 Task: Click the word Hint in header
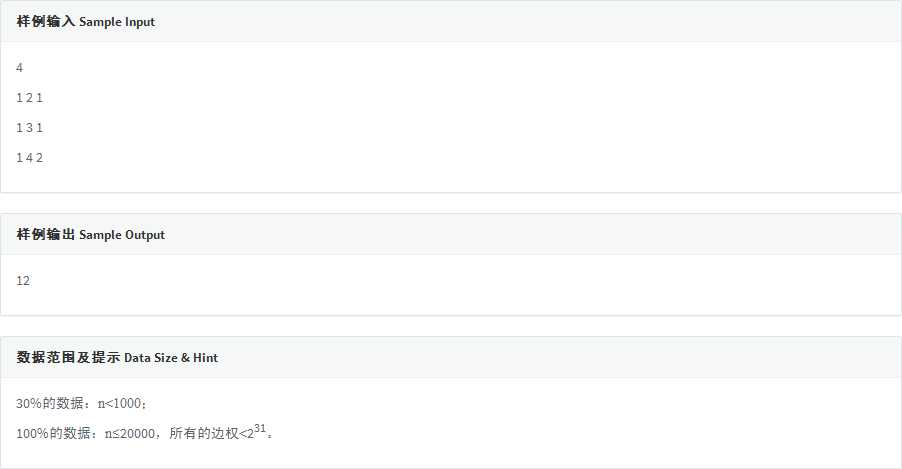pos(205,358)
